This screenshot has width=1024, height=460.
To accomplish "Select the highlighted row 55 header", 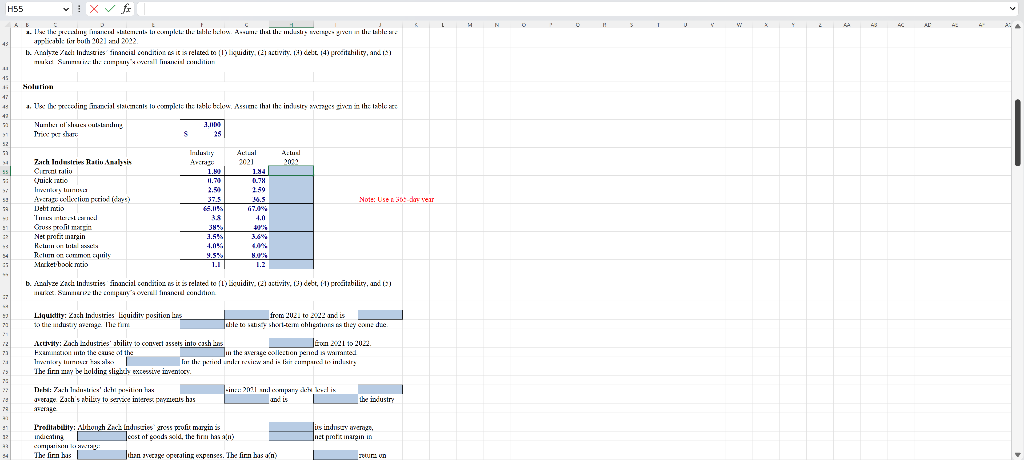I will point(5,171).
